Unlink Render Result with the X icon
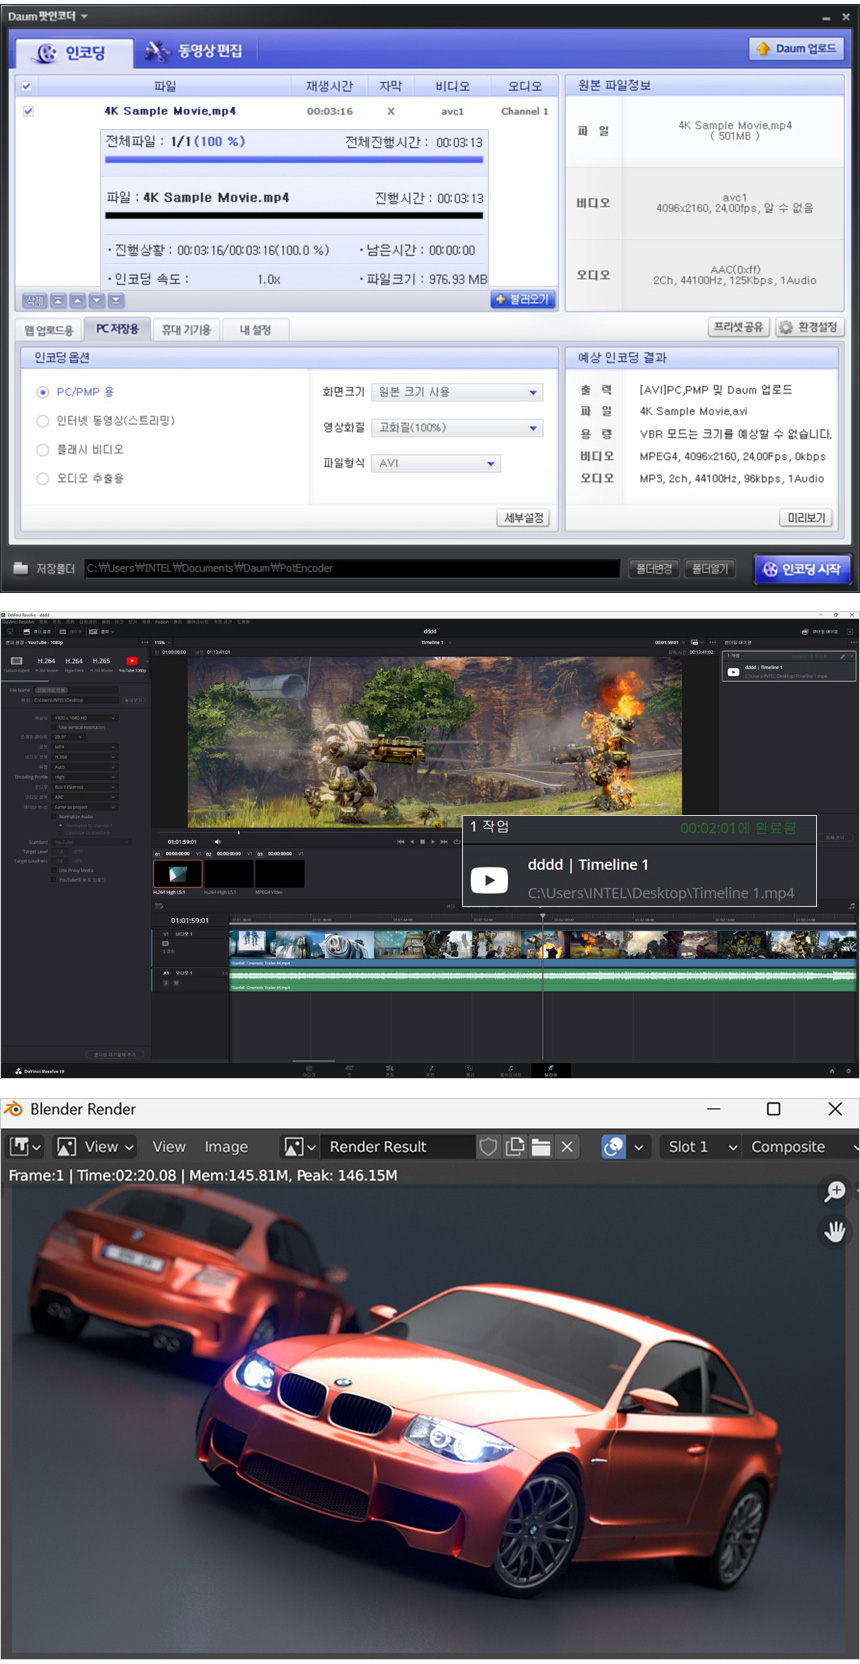The height and width of the screenshot is (1664, 860). pos(567,1147)
